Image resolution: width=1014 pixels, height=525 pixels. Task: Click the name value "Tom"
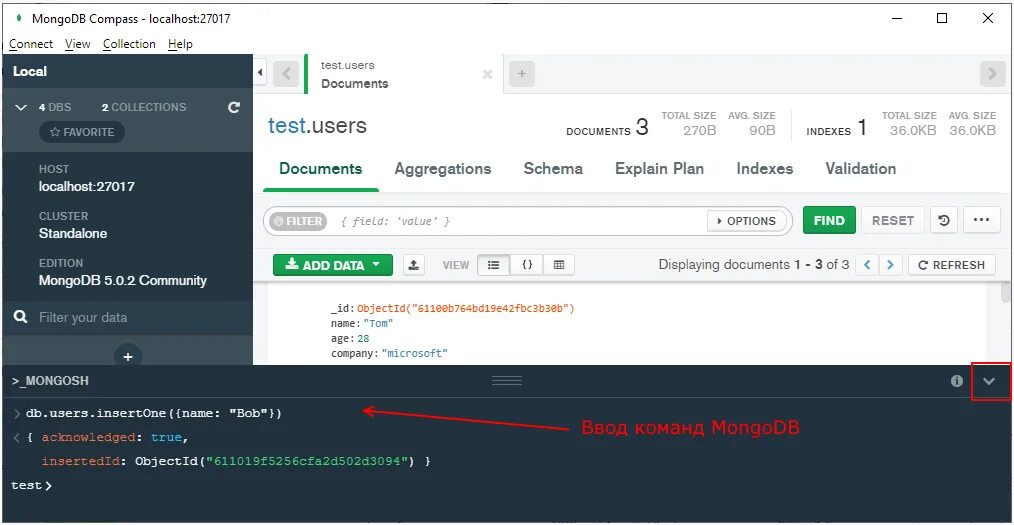coord(378,323)
